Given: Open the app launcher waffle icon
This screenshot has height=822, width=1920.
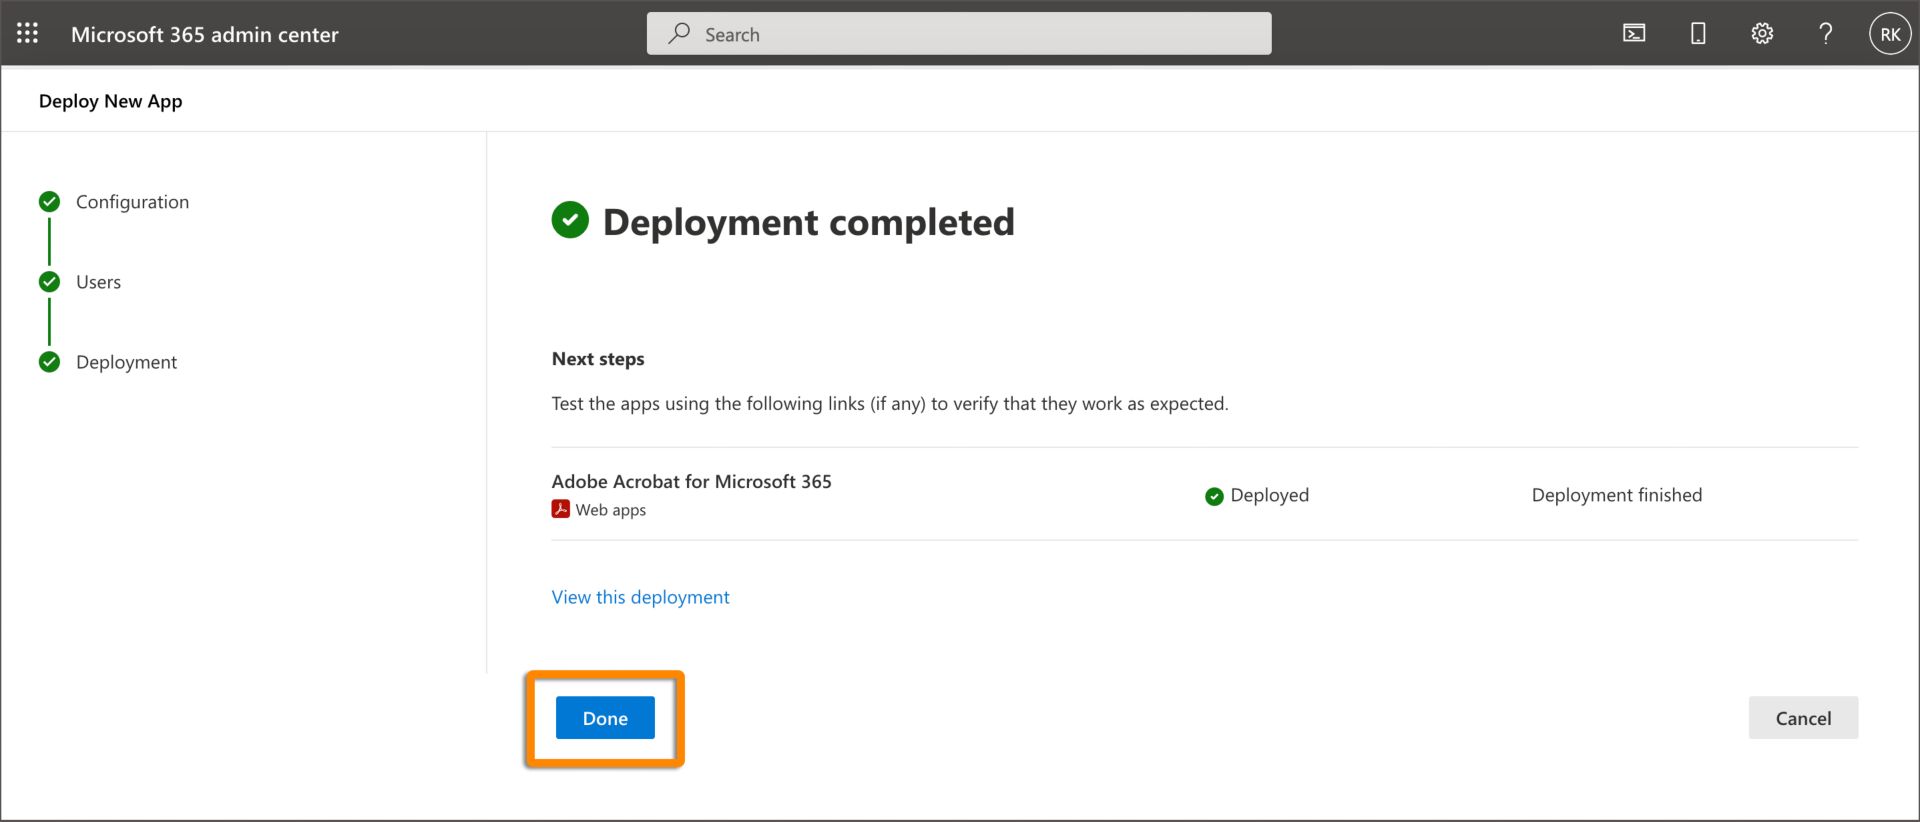Looking at the screenshot, I should (28, 33).
